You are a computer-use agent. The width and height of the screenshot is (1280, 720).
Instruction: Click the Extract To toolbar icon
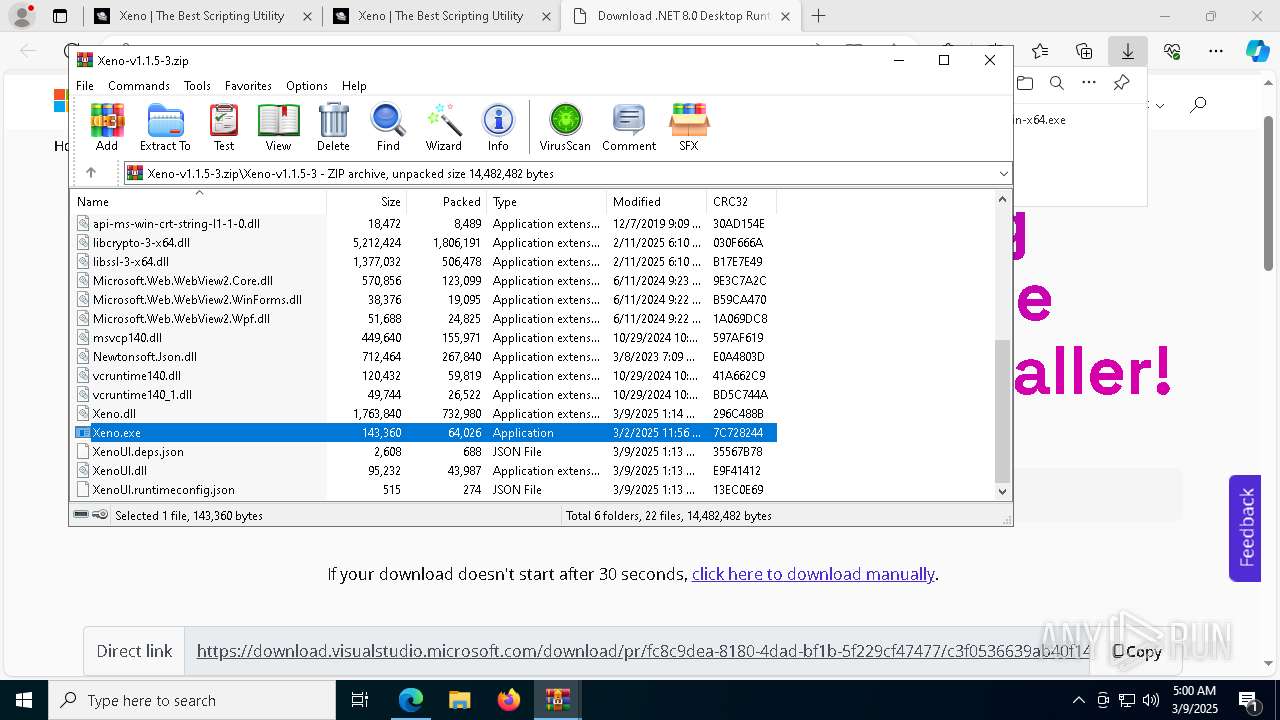(165, 127)
